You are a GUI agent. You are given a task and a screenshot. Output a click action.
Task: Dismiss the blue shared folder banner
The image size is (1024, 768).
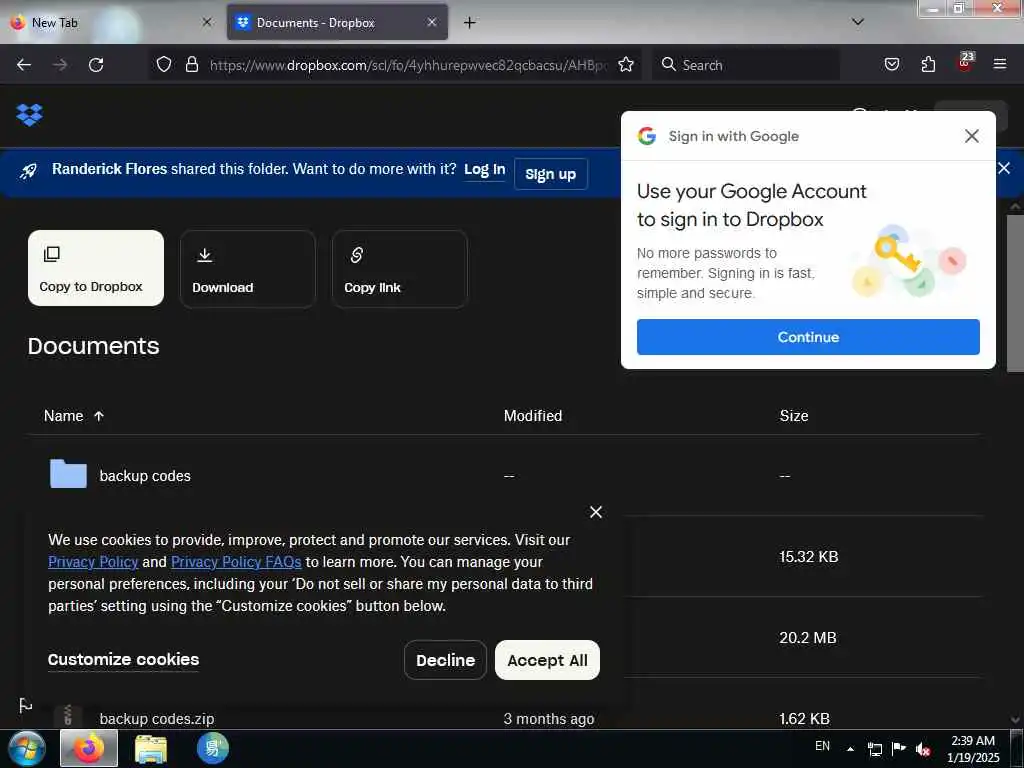[x=1004, y=168]
